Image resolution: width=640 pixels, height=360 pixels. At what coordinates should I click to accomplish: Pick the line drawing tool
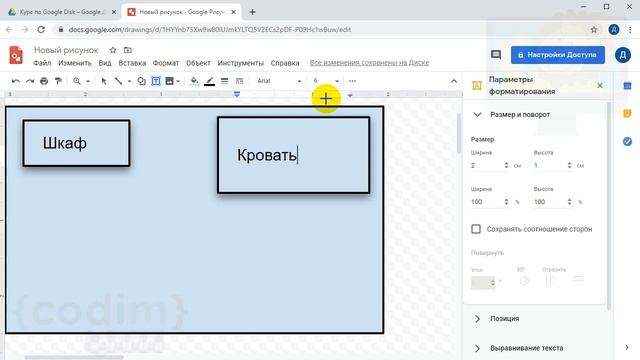pos(118,81)
